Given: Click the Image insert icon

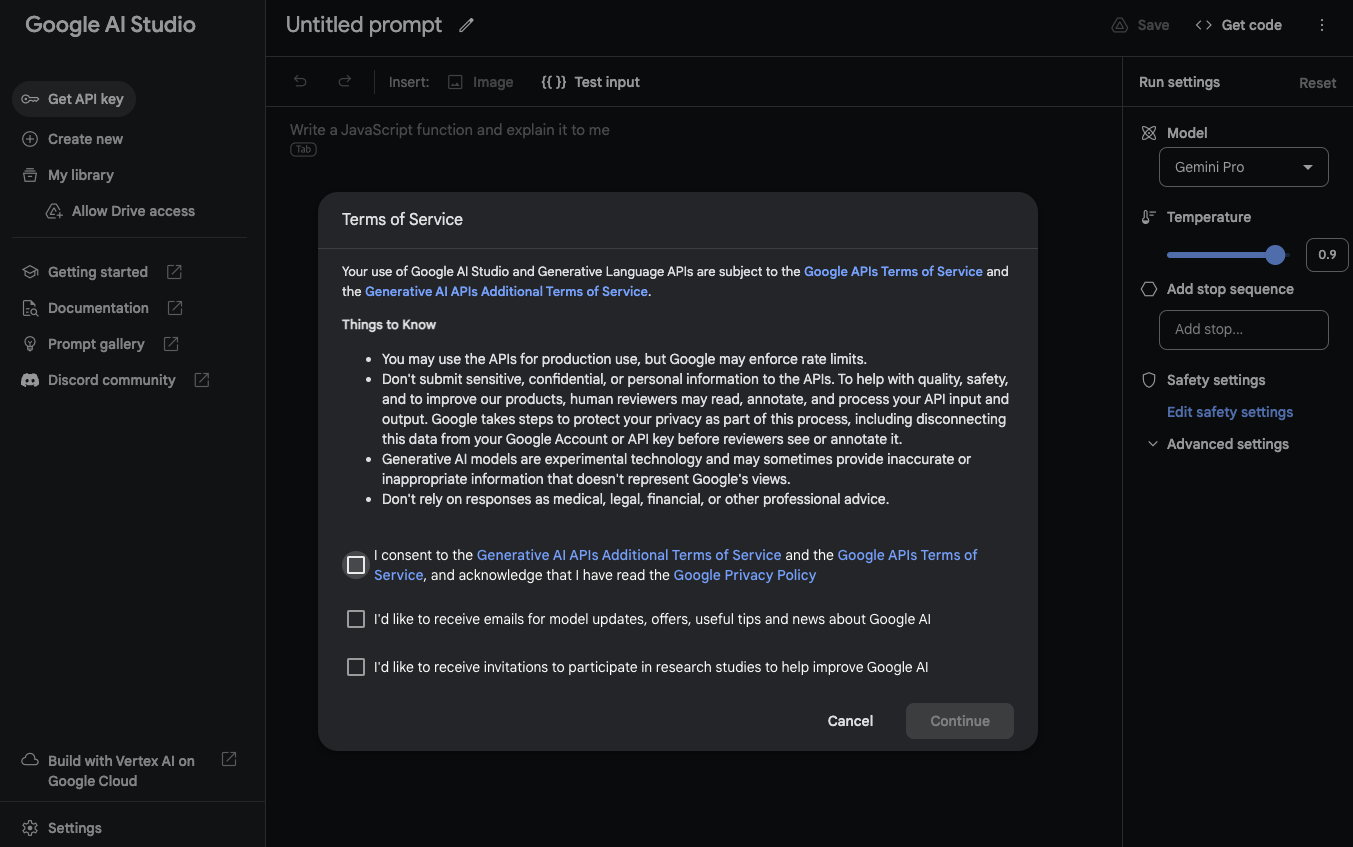Looking at the screenshot, I should pos(455,82).
